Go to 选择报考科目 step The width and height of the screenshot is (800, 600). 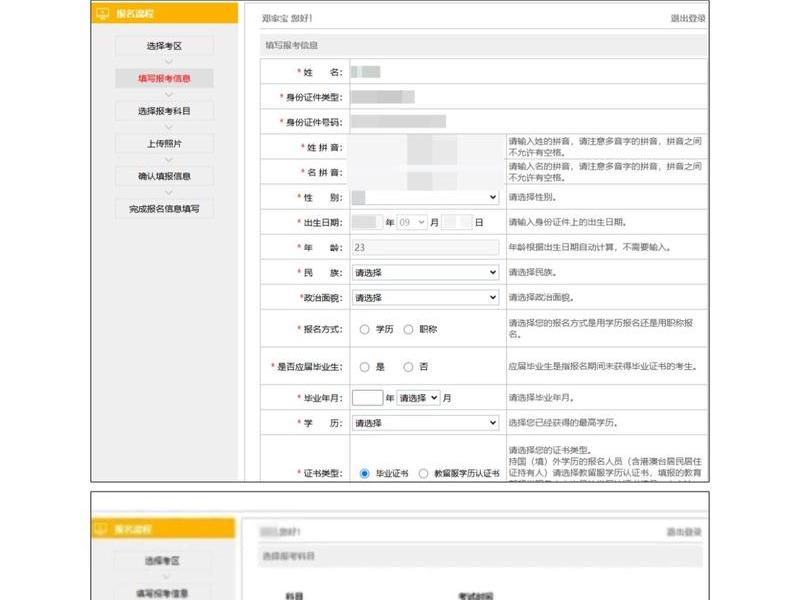point(164,111)
